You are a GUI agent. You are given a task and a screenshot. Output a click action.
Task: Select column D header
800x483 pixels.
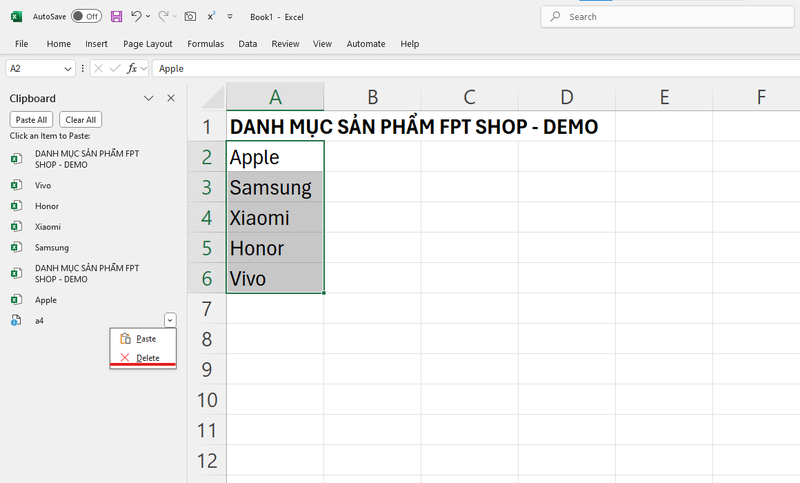(567, 97)
